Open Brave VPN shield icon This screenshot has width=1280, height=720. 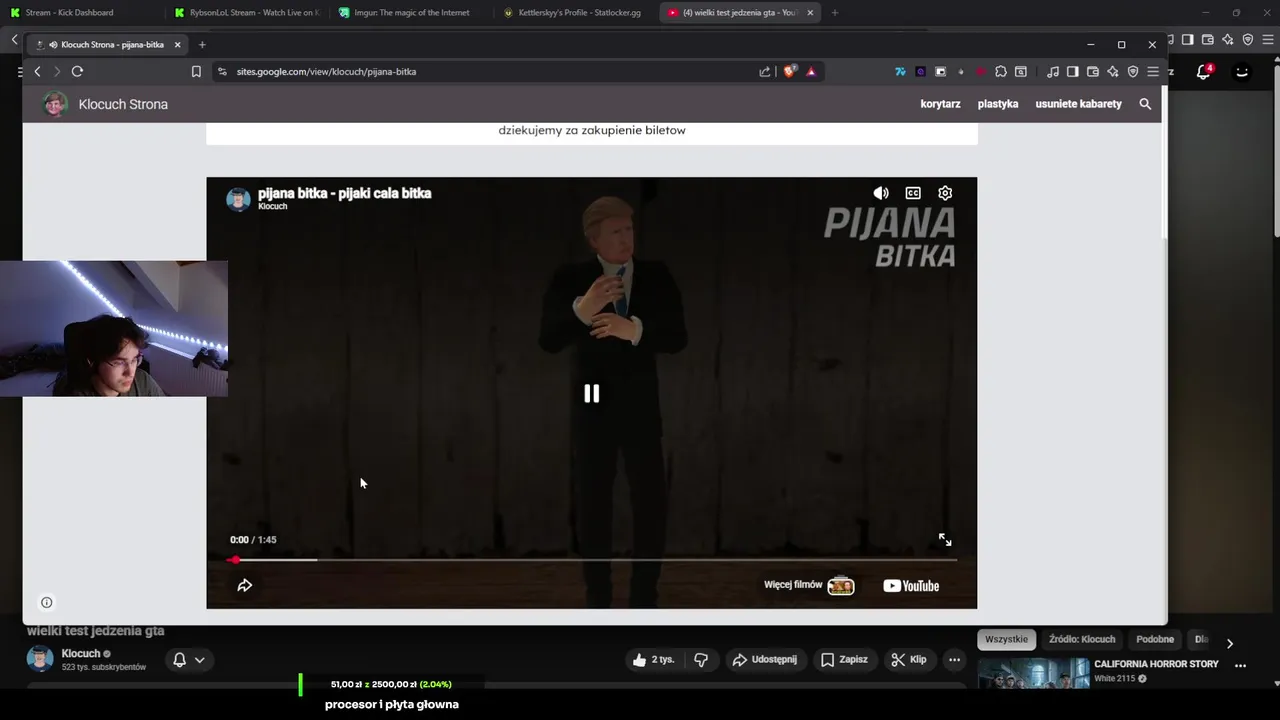tap(1133, 71)
